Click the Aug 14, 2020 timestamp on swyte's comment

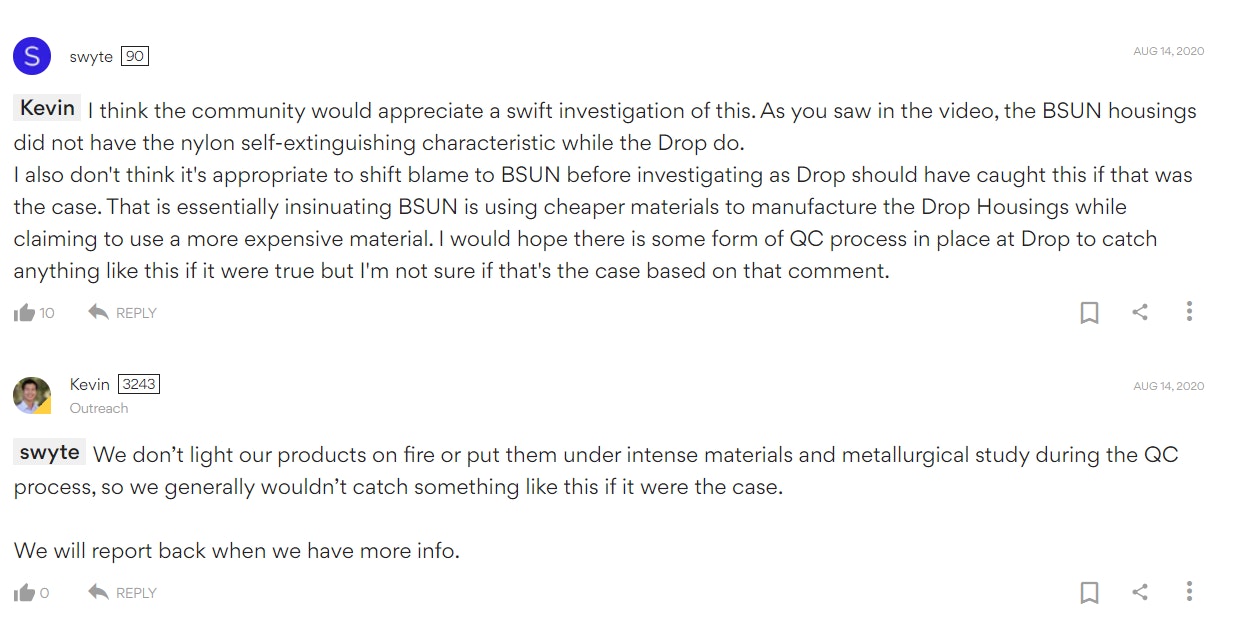1168,51
